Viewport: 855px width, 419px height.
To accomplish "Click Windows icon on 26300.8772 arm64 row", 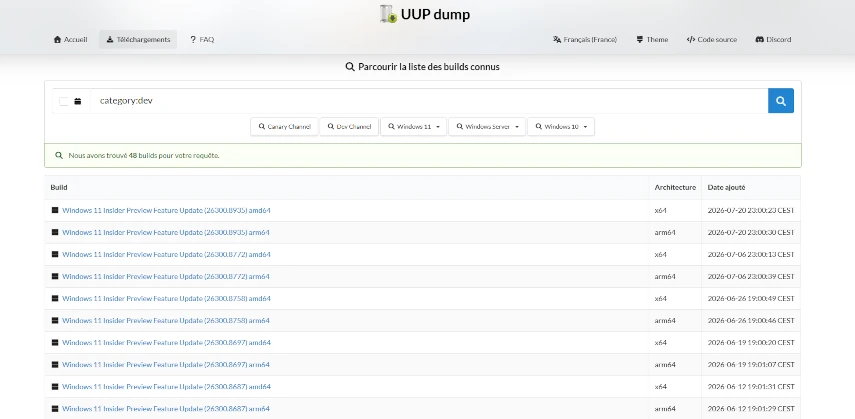I will coord(55,277).
